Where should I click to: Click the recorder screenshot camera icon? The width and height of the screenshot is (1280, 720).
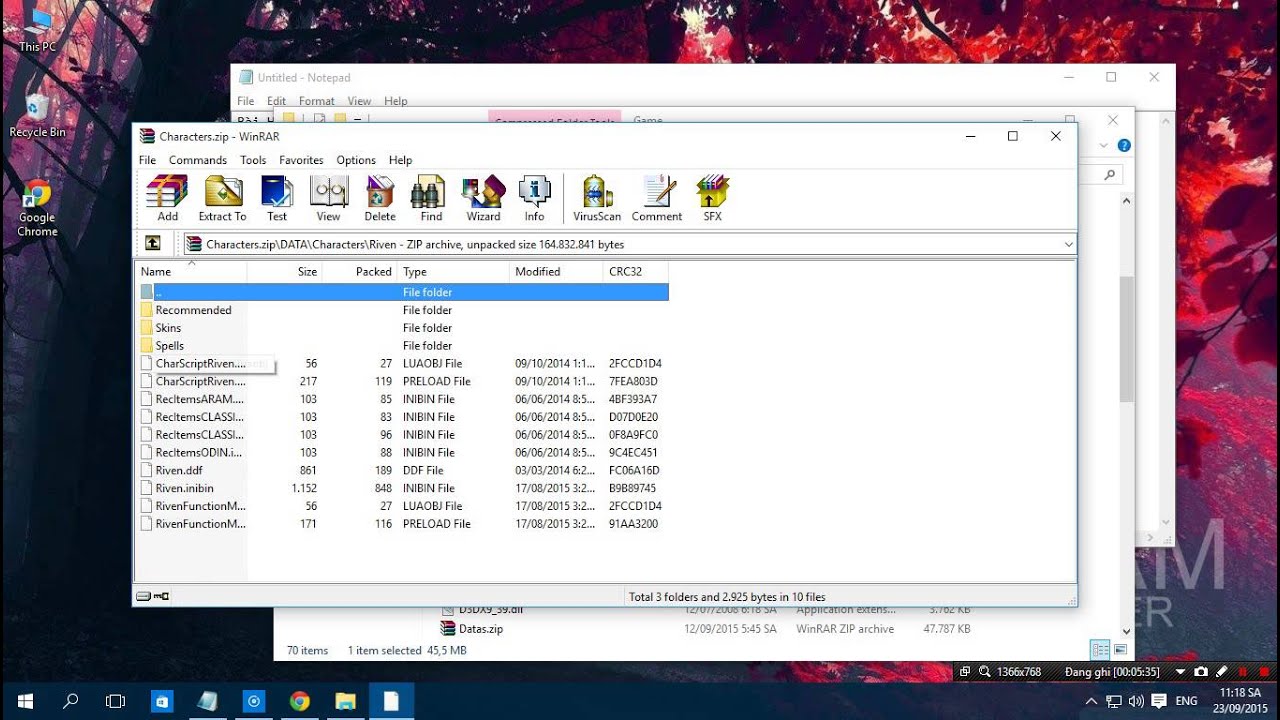(1201, 672)
